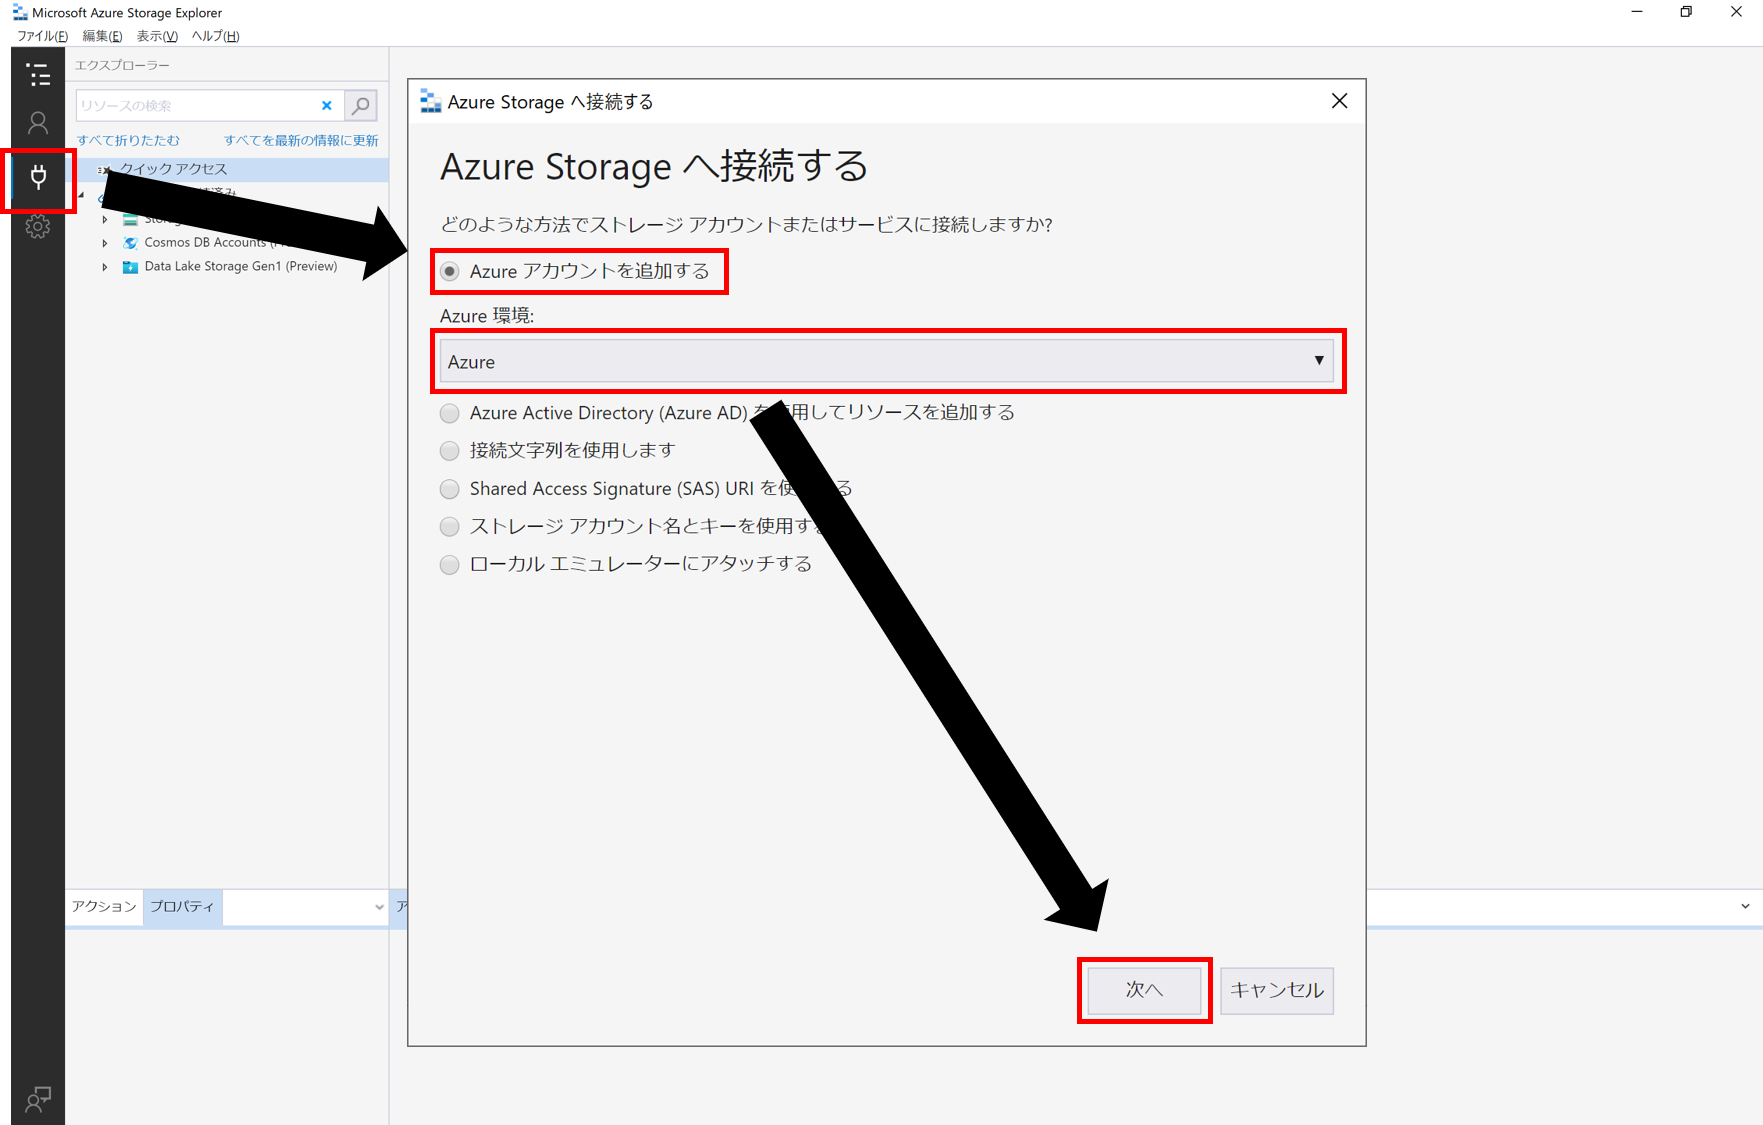Select 'ローカル エミュレーターにアタッチする' option

pyautogui.click(x=450, y=565)
